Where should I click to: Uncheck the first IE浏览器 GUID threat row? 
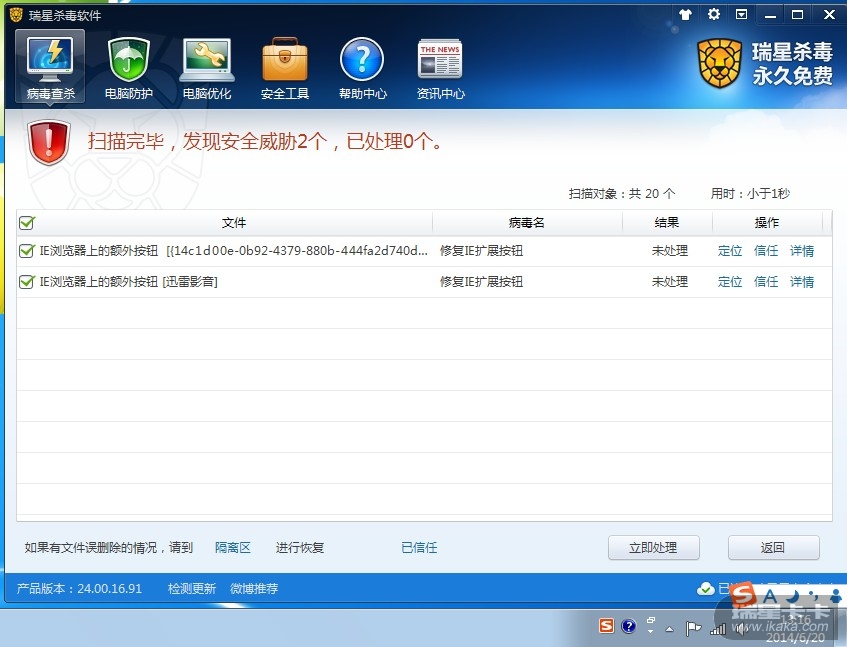tap(27, 251)
